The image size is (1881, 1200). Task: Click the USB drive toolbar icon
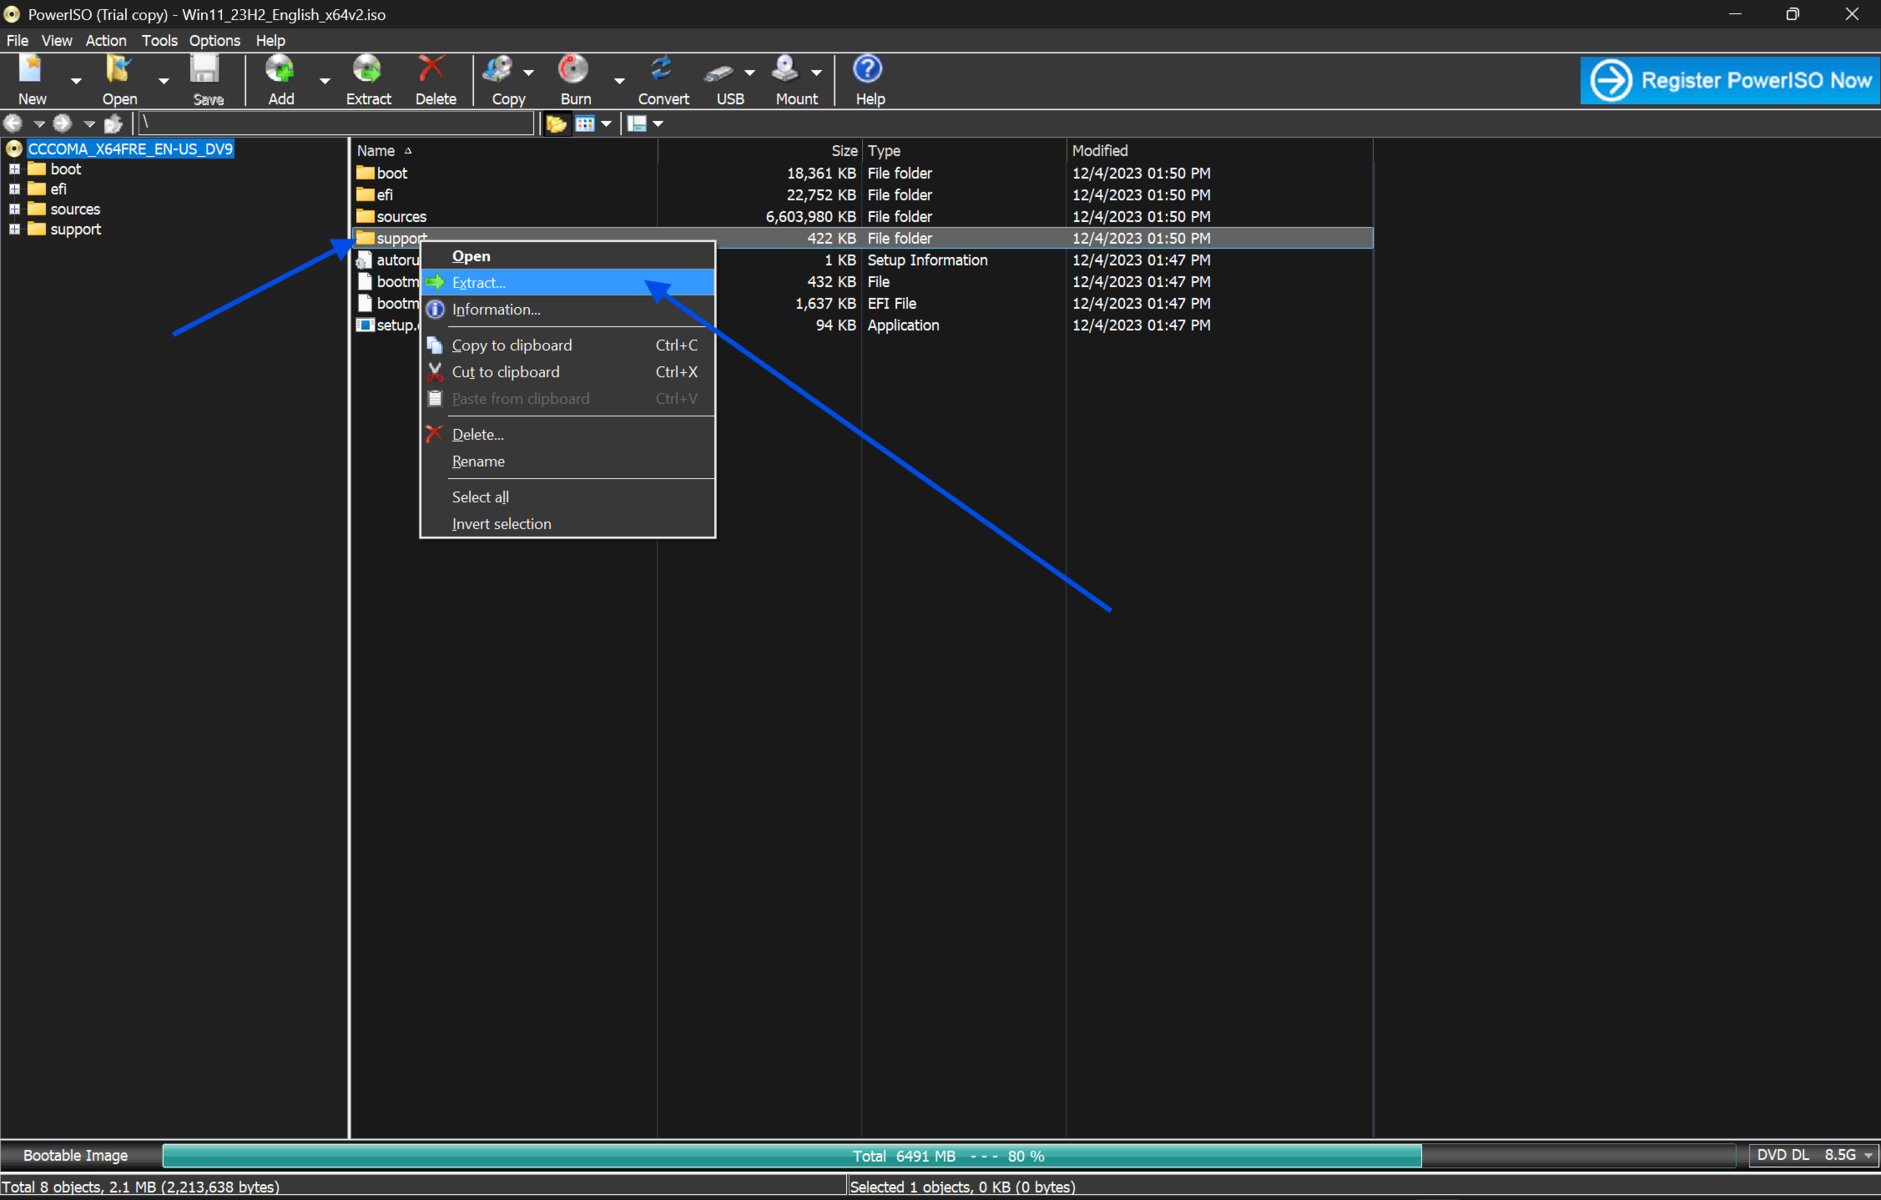tap(720, 71)
